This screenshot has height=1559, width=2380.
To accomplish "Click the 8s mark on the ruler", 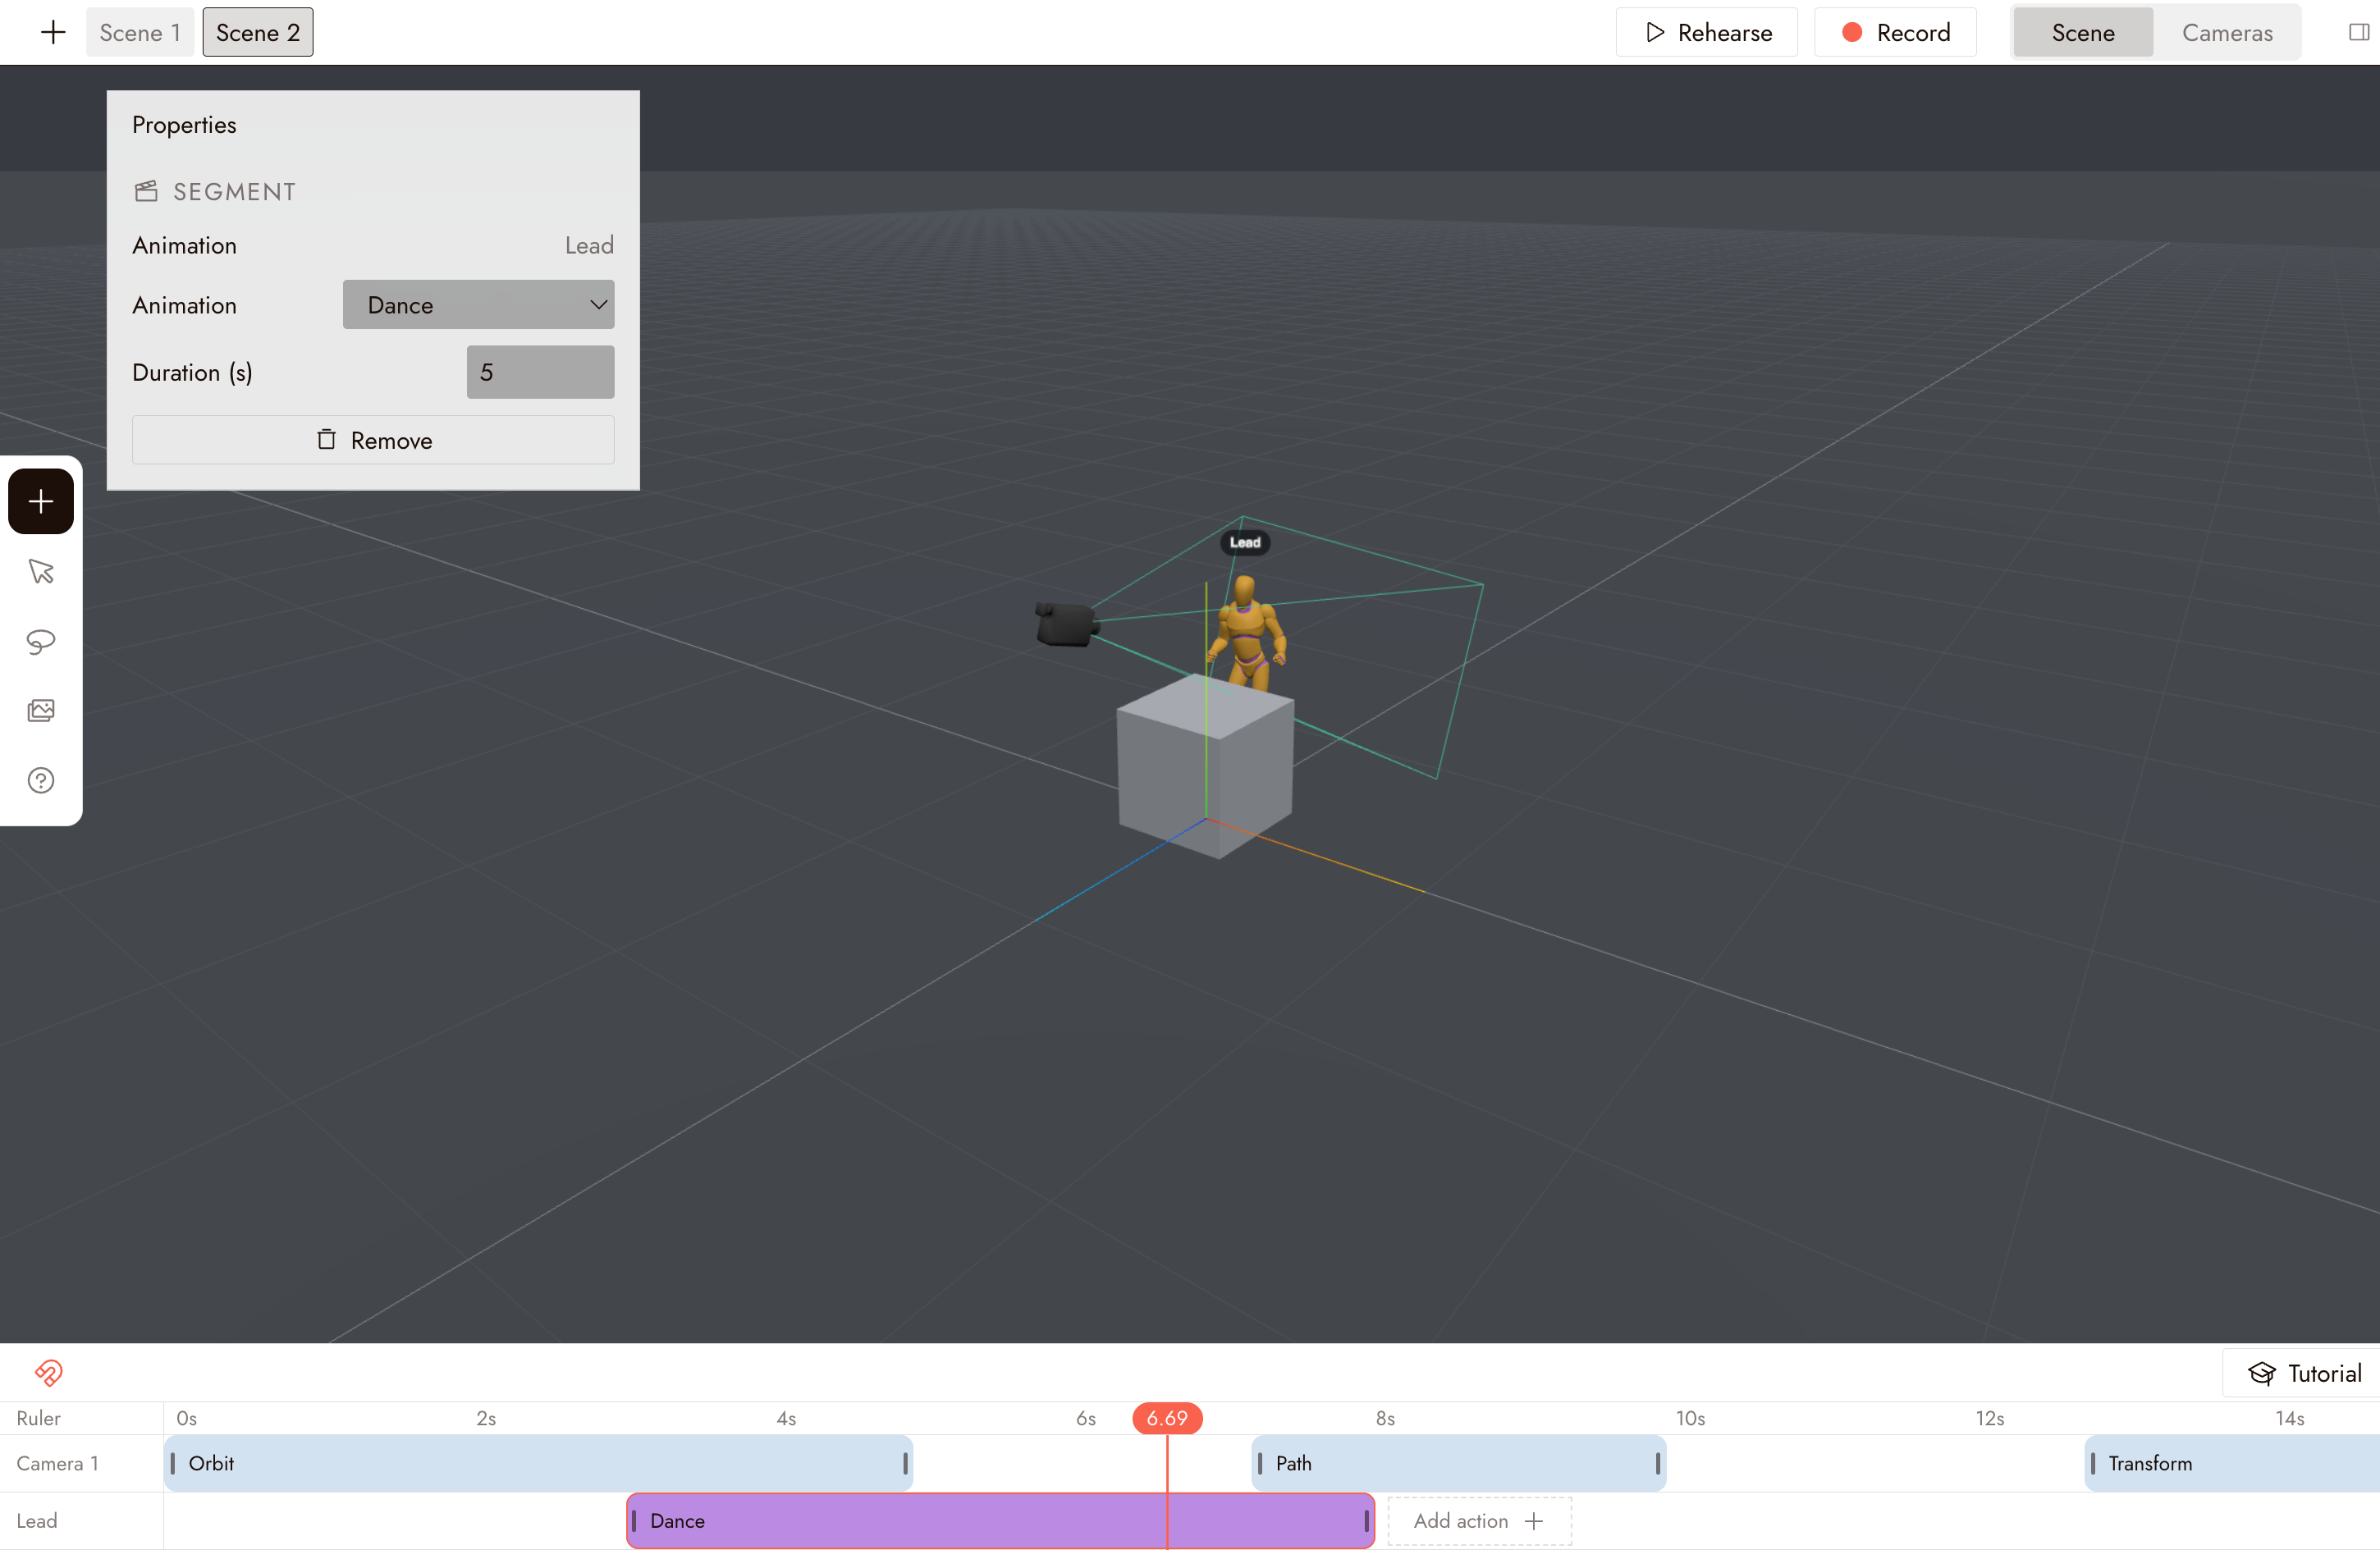I will pyautogui.click(x=1385, y=1418).
